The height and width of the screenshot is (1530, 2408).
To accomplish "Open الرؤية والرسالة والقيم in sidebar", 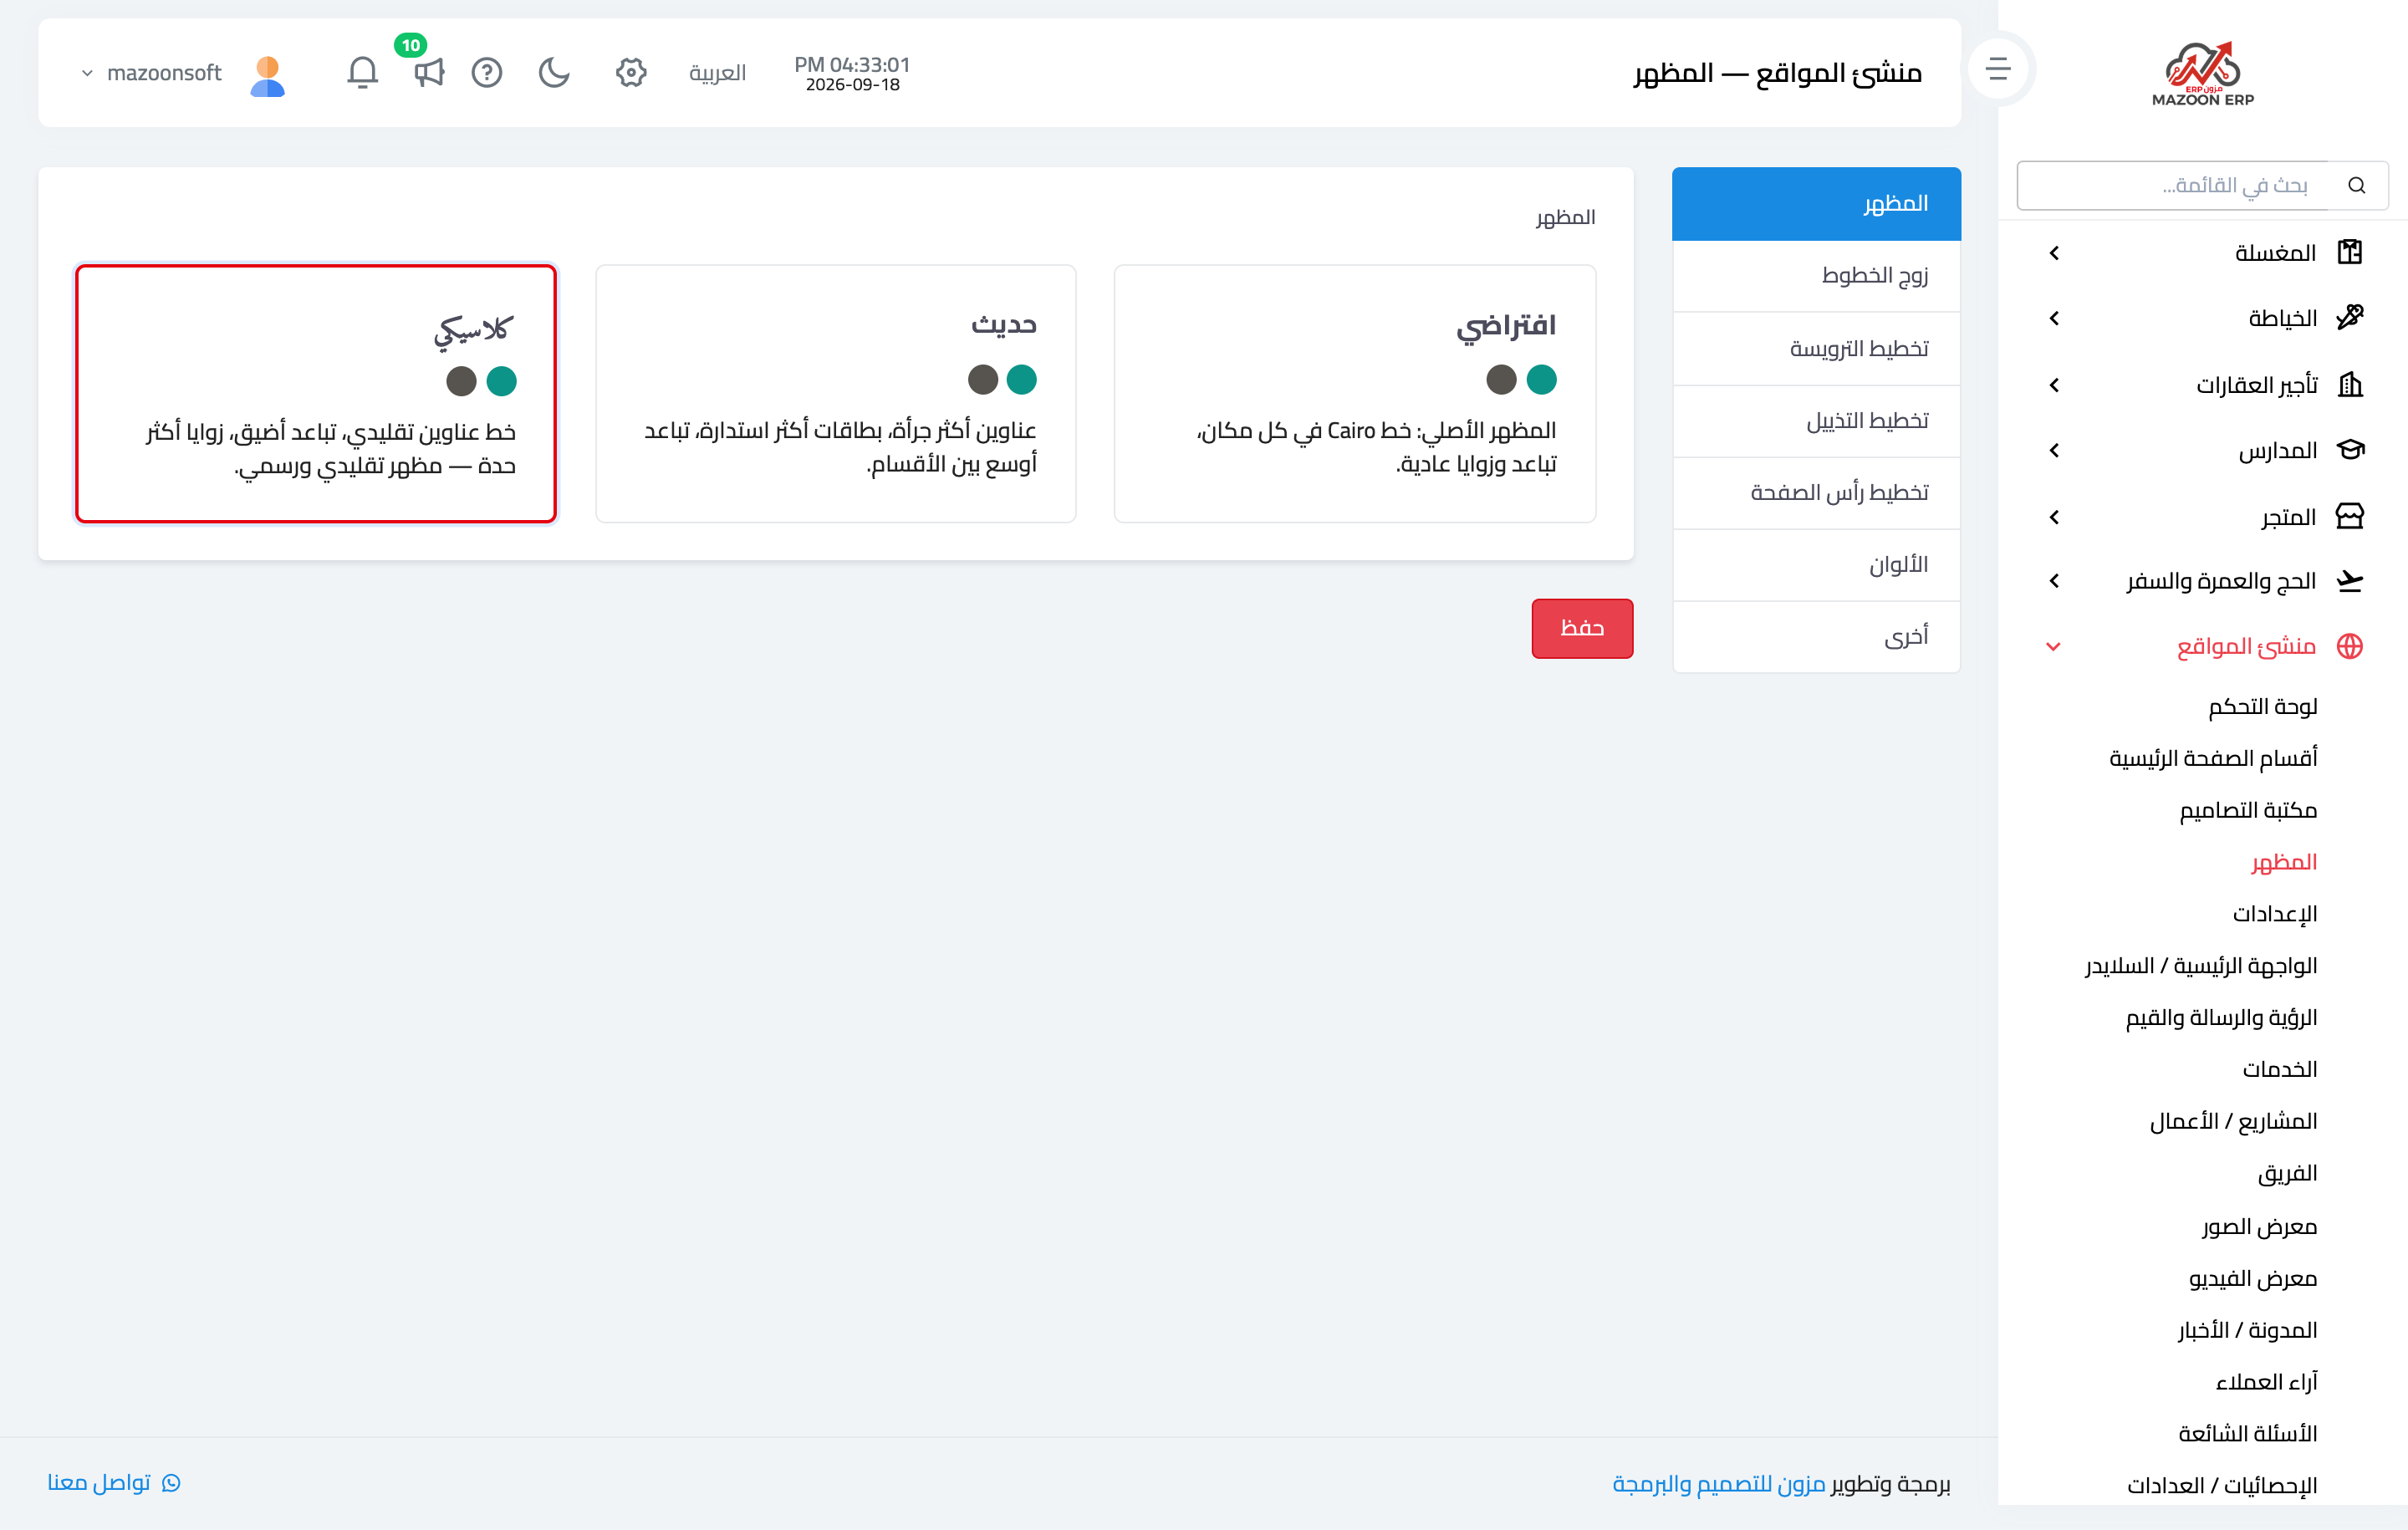I will [x=2221, y=1018].
